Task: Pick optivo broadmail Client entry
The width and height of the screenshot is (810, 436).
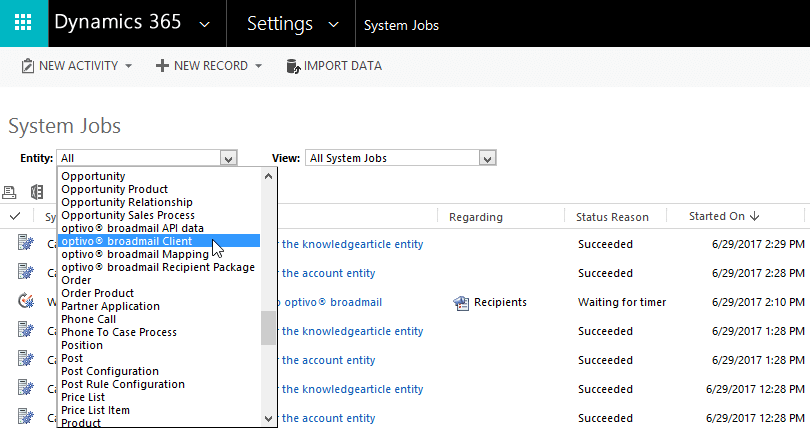Action: tap(159, 241)
